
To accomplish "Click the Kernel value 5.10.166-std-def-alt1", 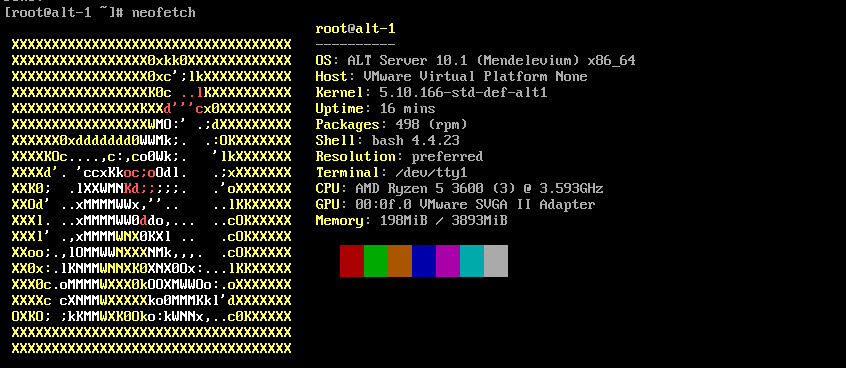I will tap(463, 93).
